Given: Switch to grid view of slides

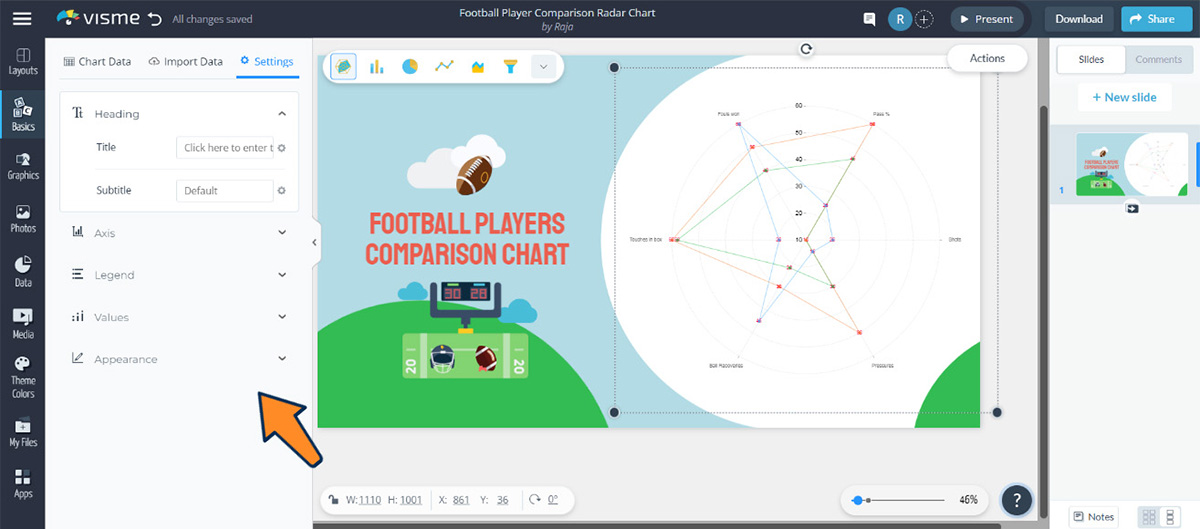Looking at the screenshot, I should point(1149,516).
